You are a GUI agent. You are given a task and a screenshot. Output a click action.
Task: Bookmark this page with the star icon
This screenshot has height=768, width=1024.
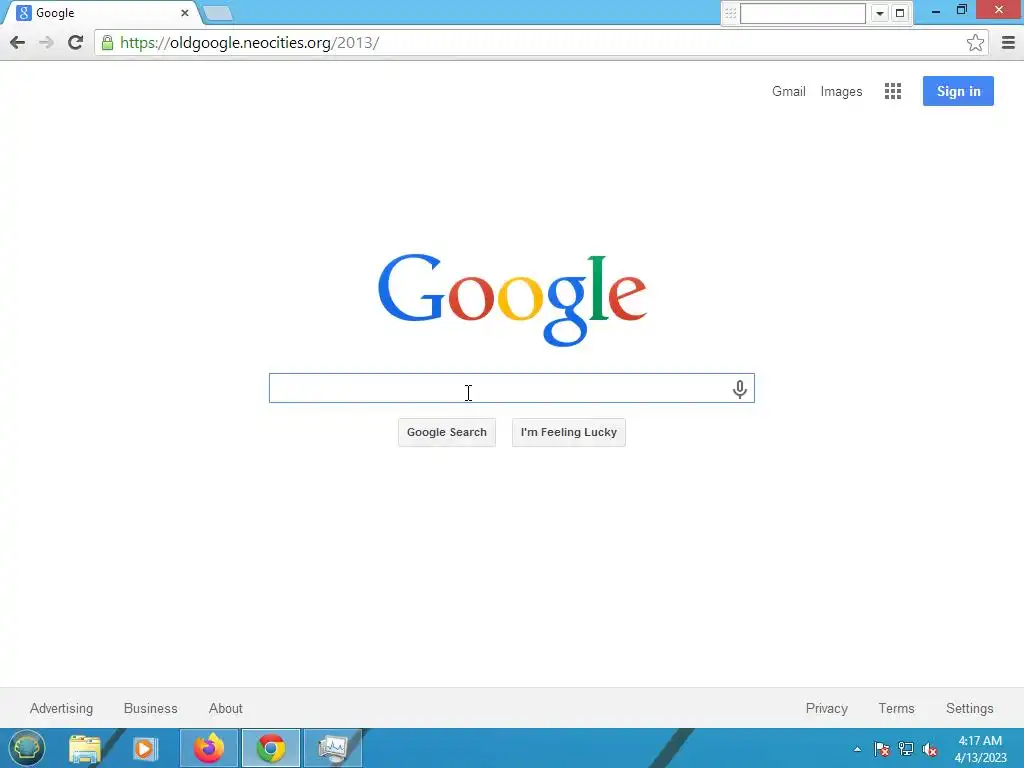[975, 43]
